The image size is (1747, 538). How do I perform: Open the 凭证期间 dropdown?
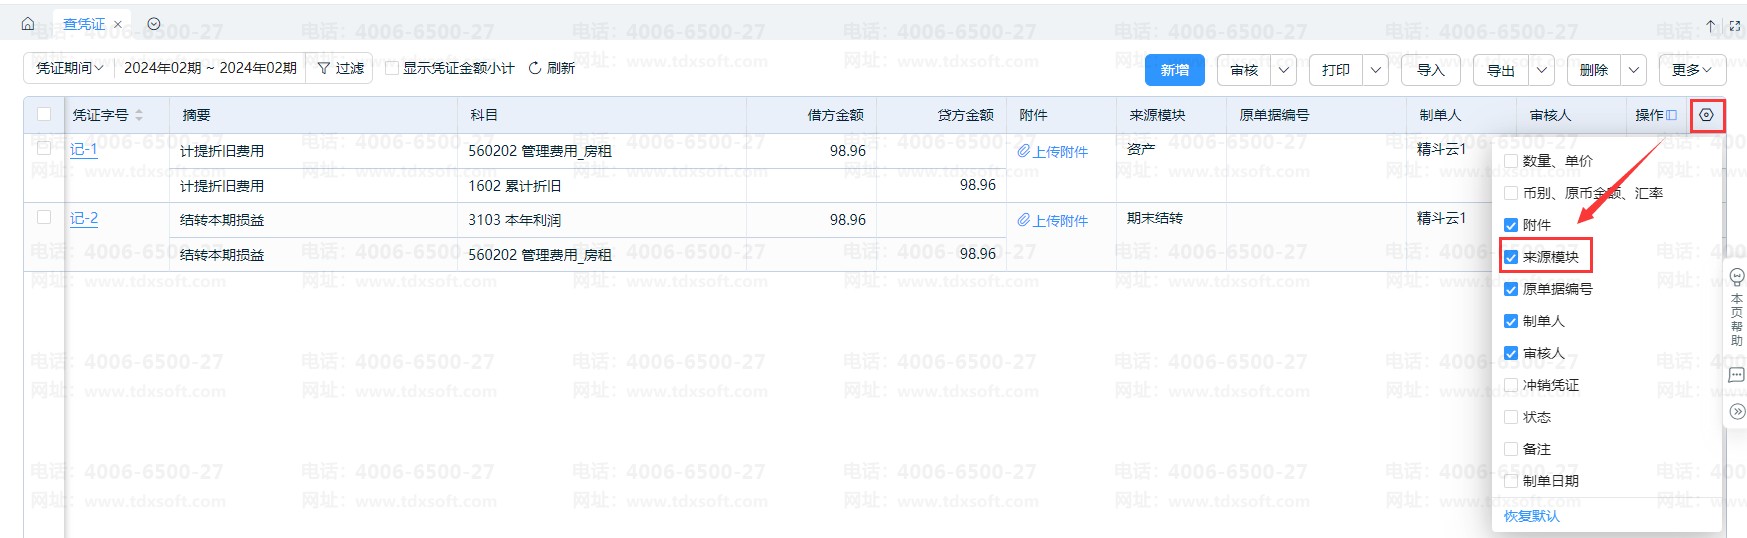pyautogui.click(x=69, y=68)
